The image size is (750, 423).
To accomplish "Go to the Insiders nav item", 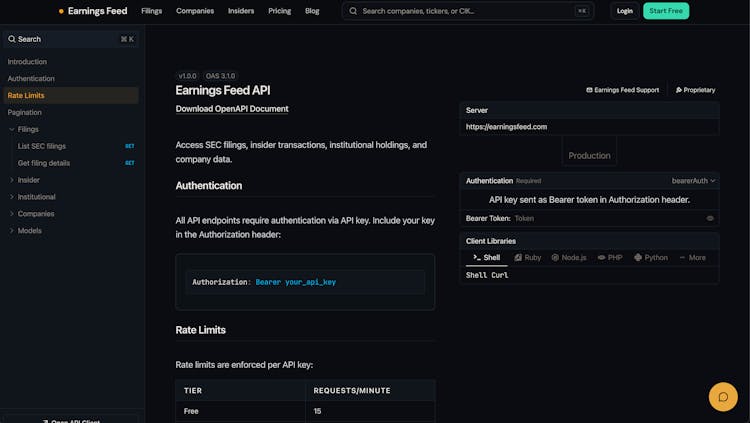I will click(241, 11).
